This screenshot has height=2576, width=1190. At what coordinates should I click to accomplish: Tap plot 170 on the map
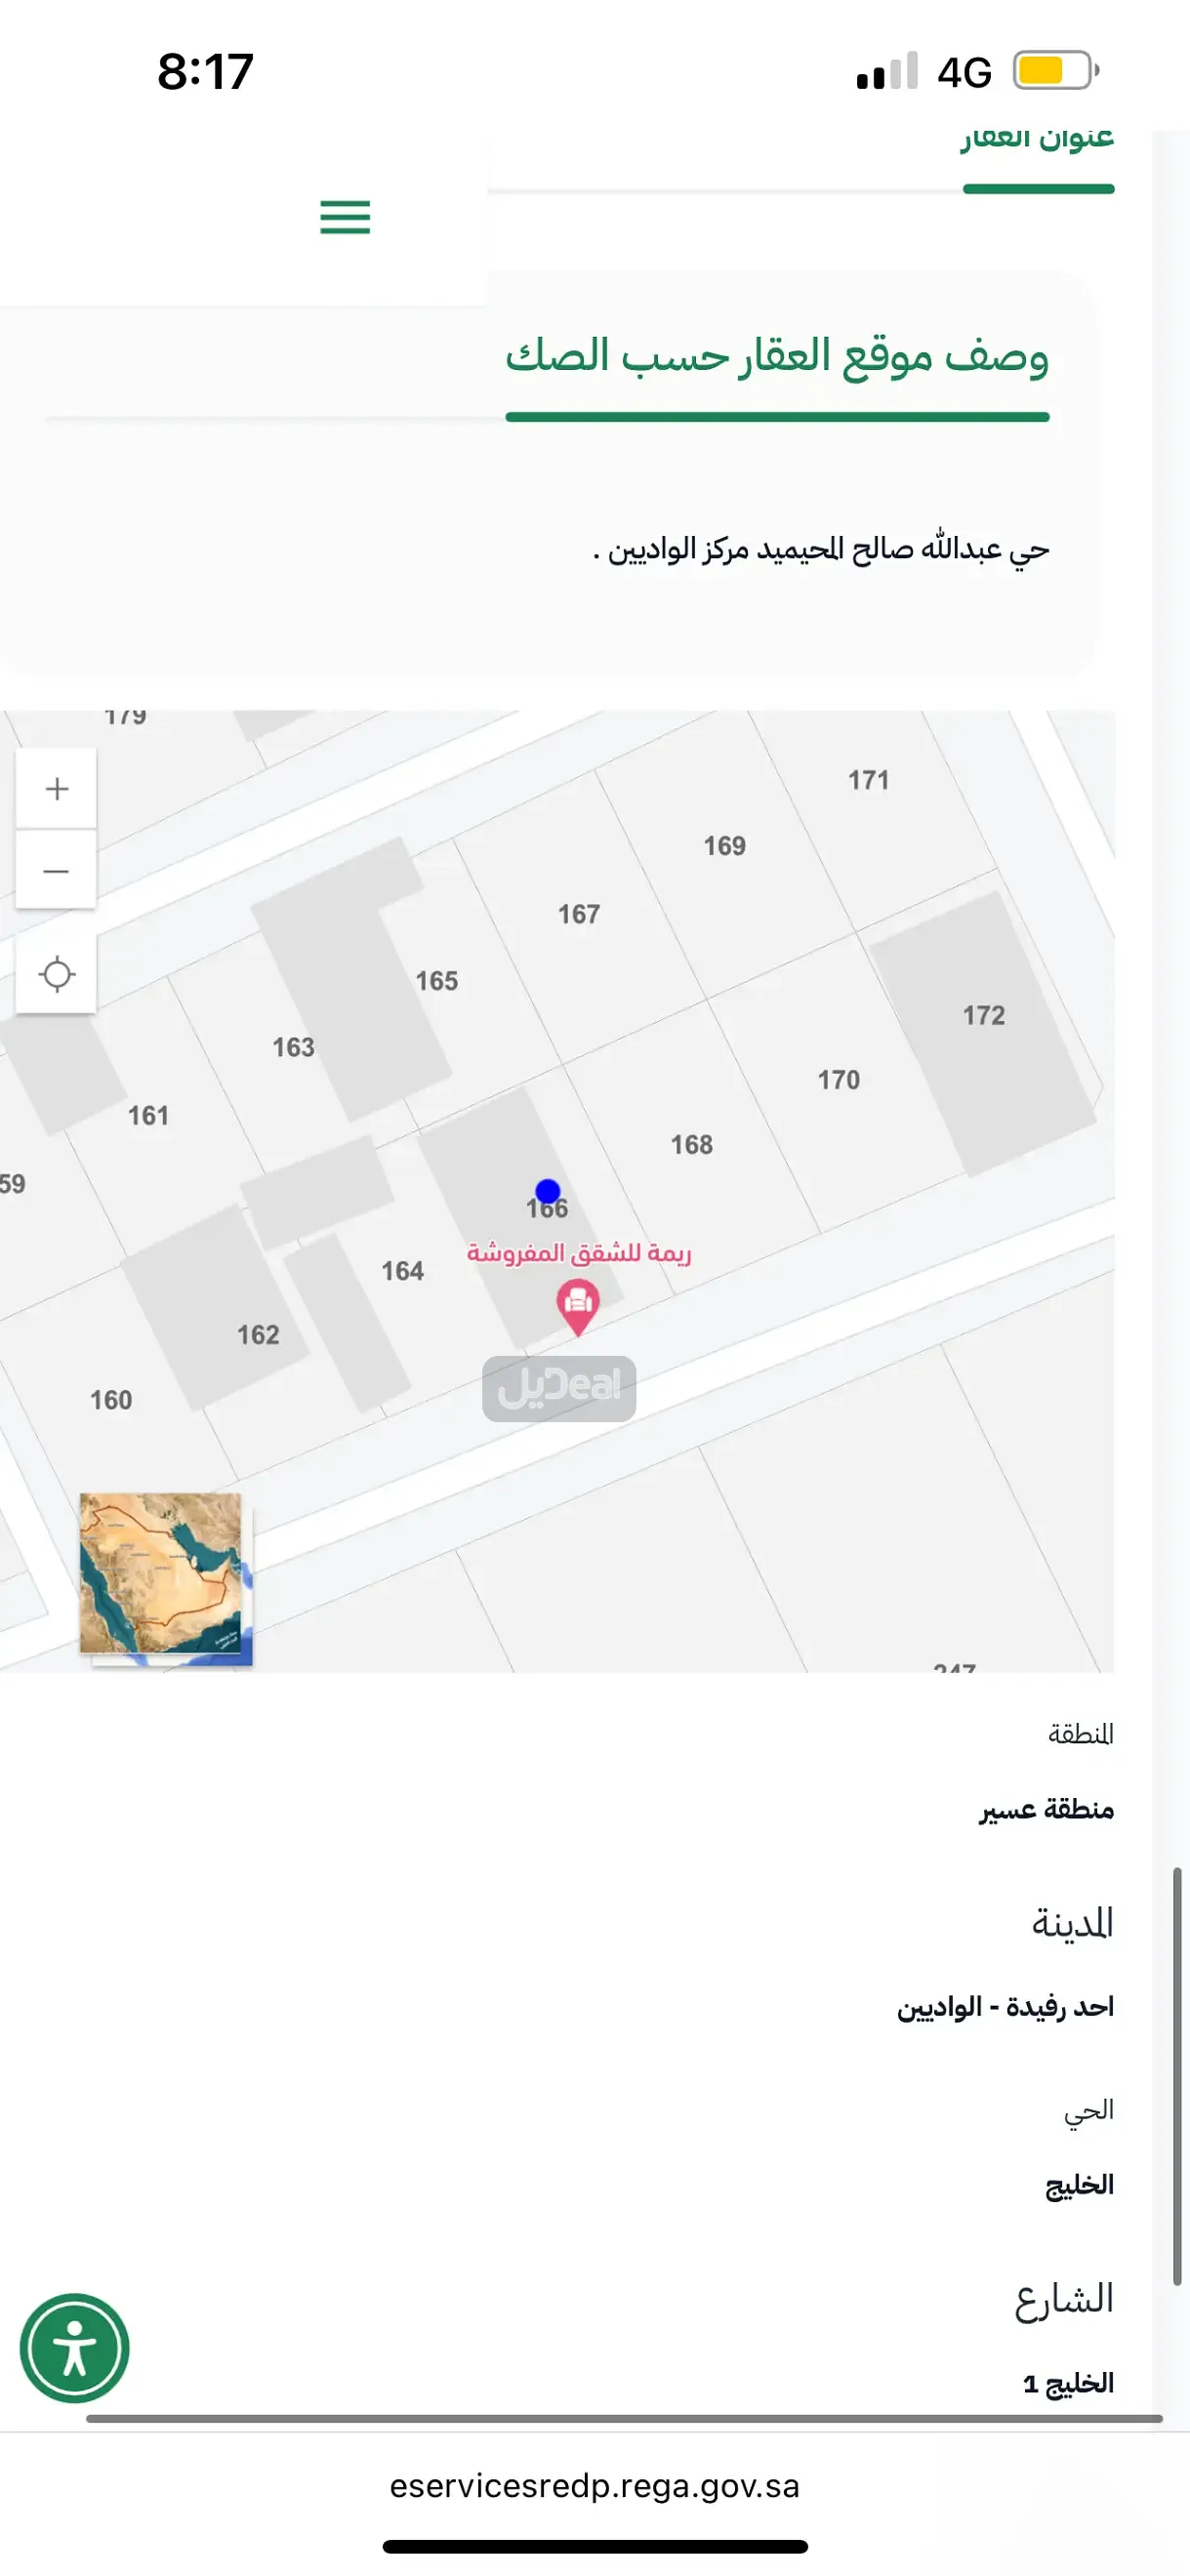(x=838, y=1079)
